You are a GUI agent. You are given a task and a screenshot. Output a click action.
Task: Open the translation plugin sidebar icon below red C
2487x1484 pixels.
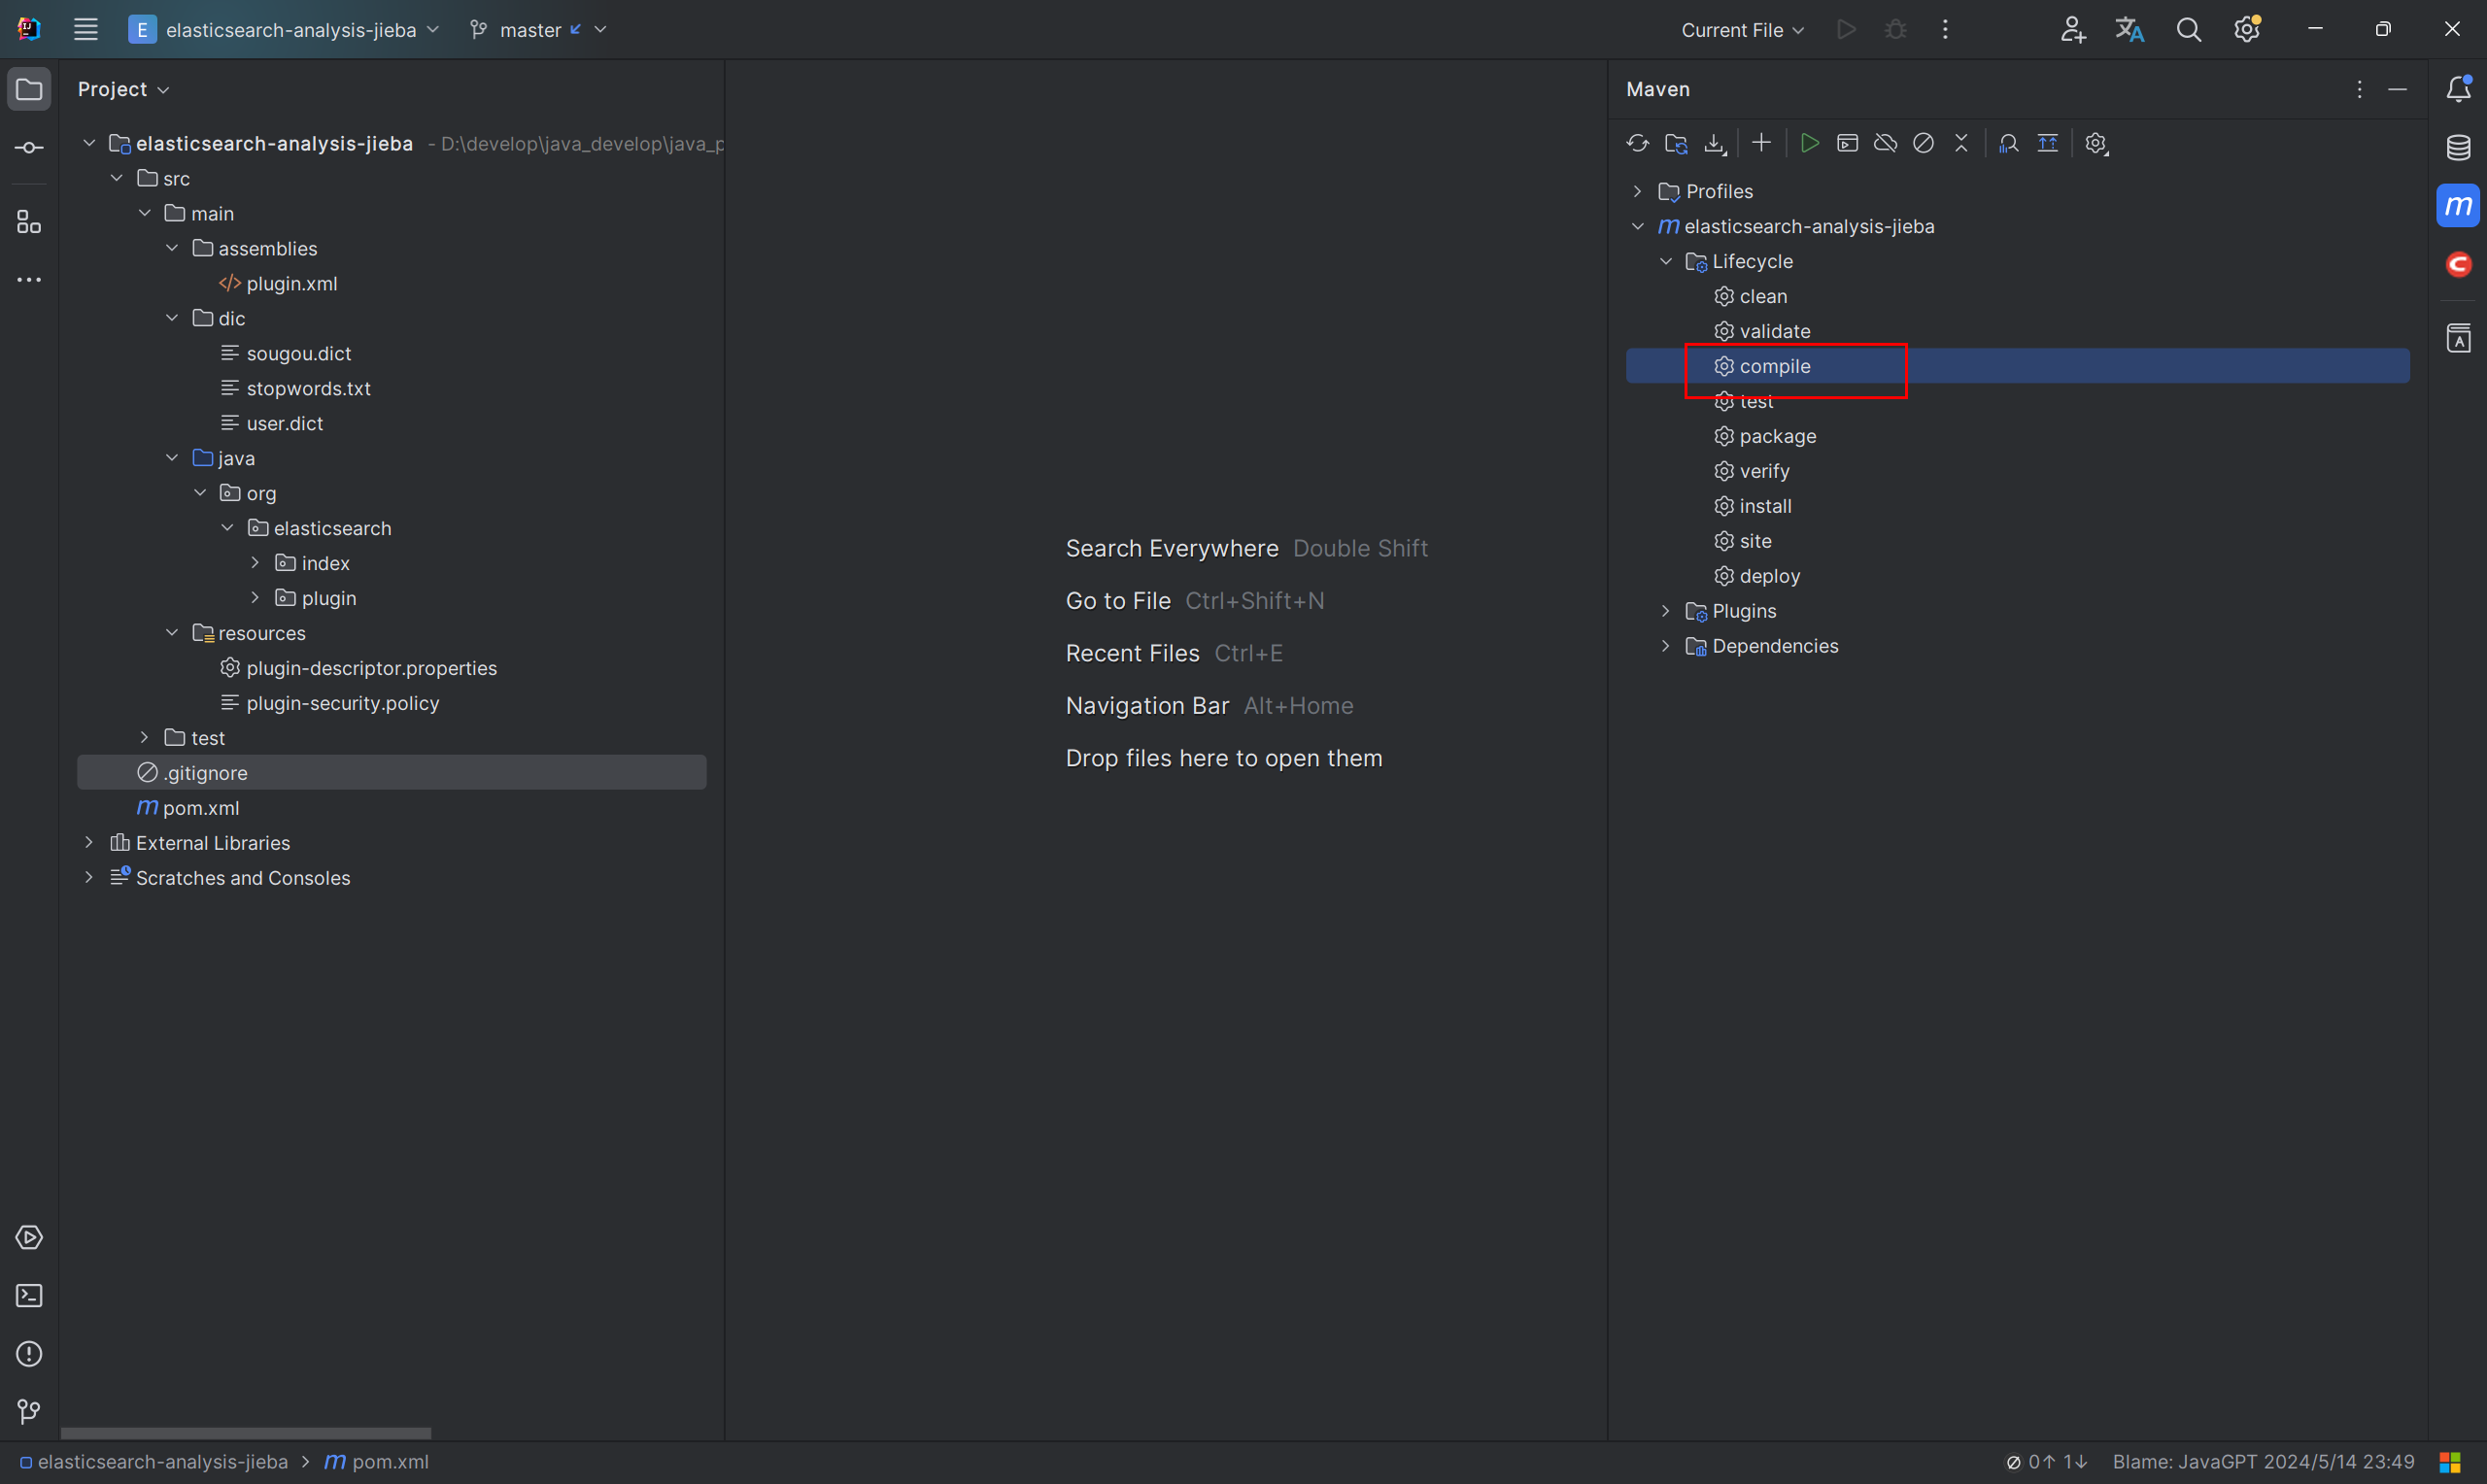tap(2458, 338)
